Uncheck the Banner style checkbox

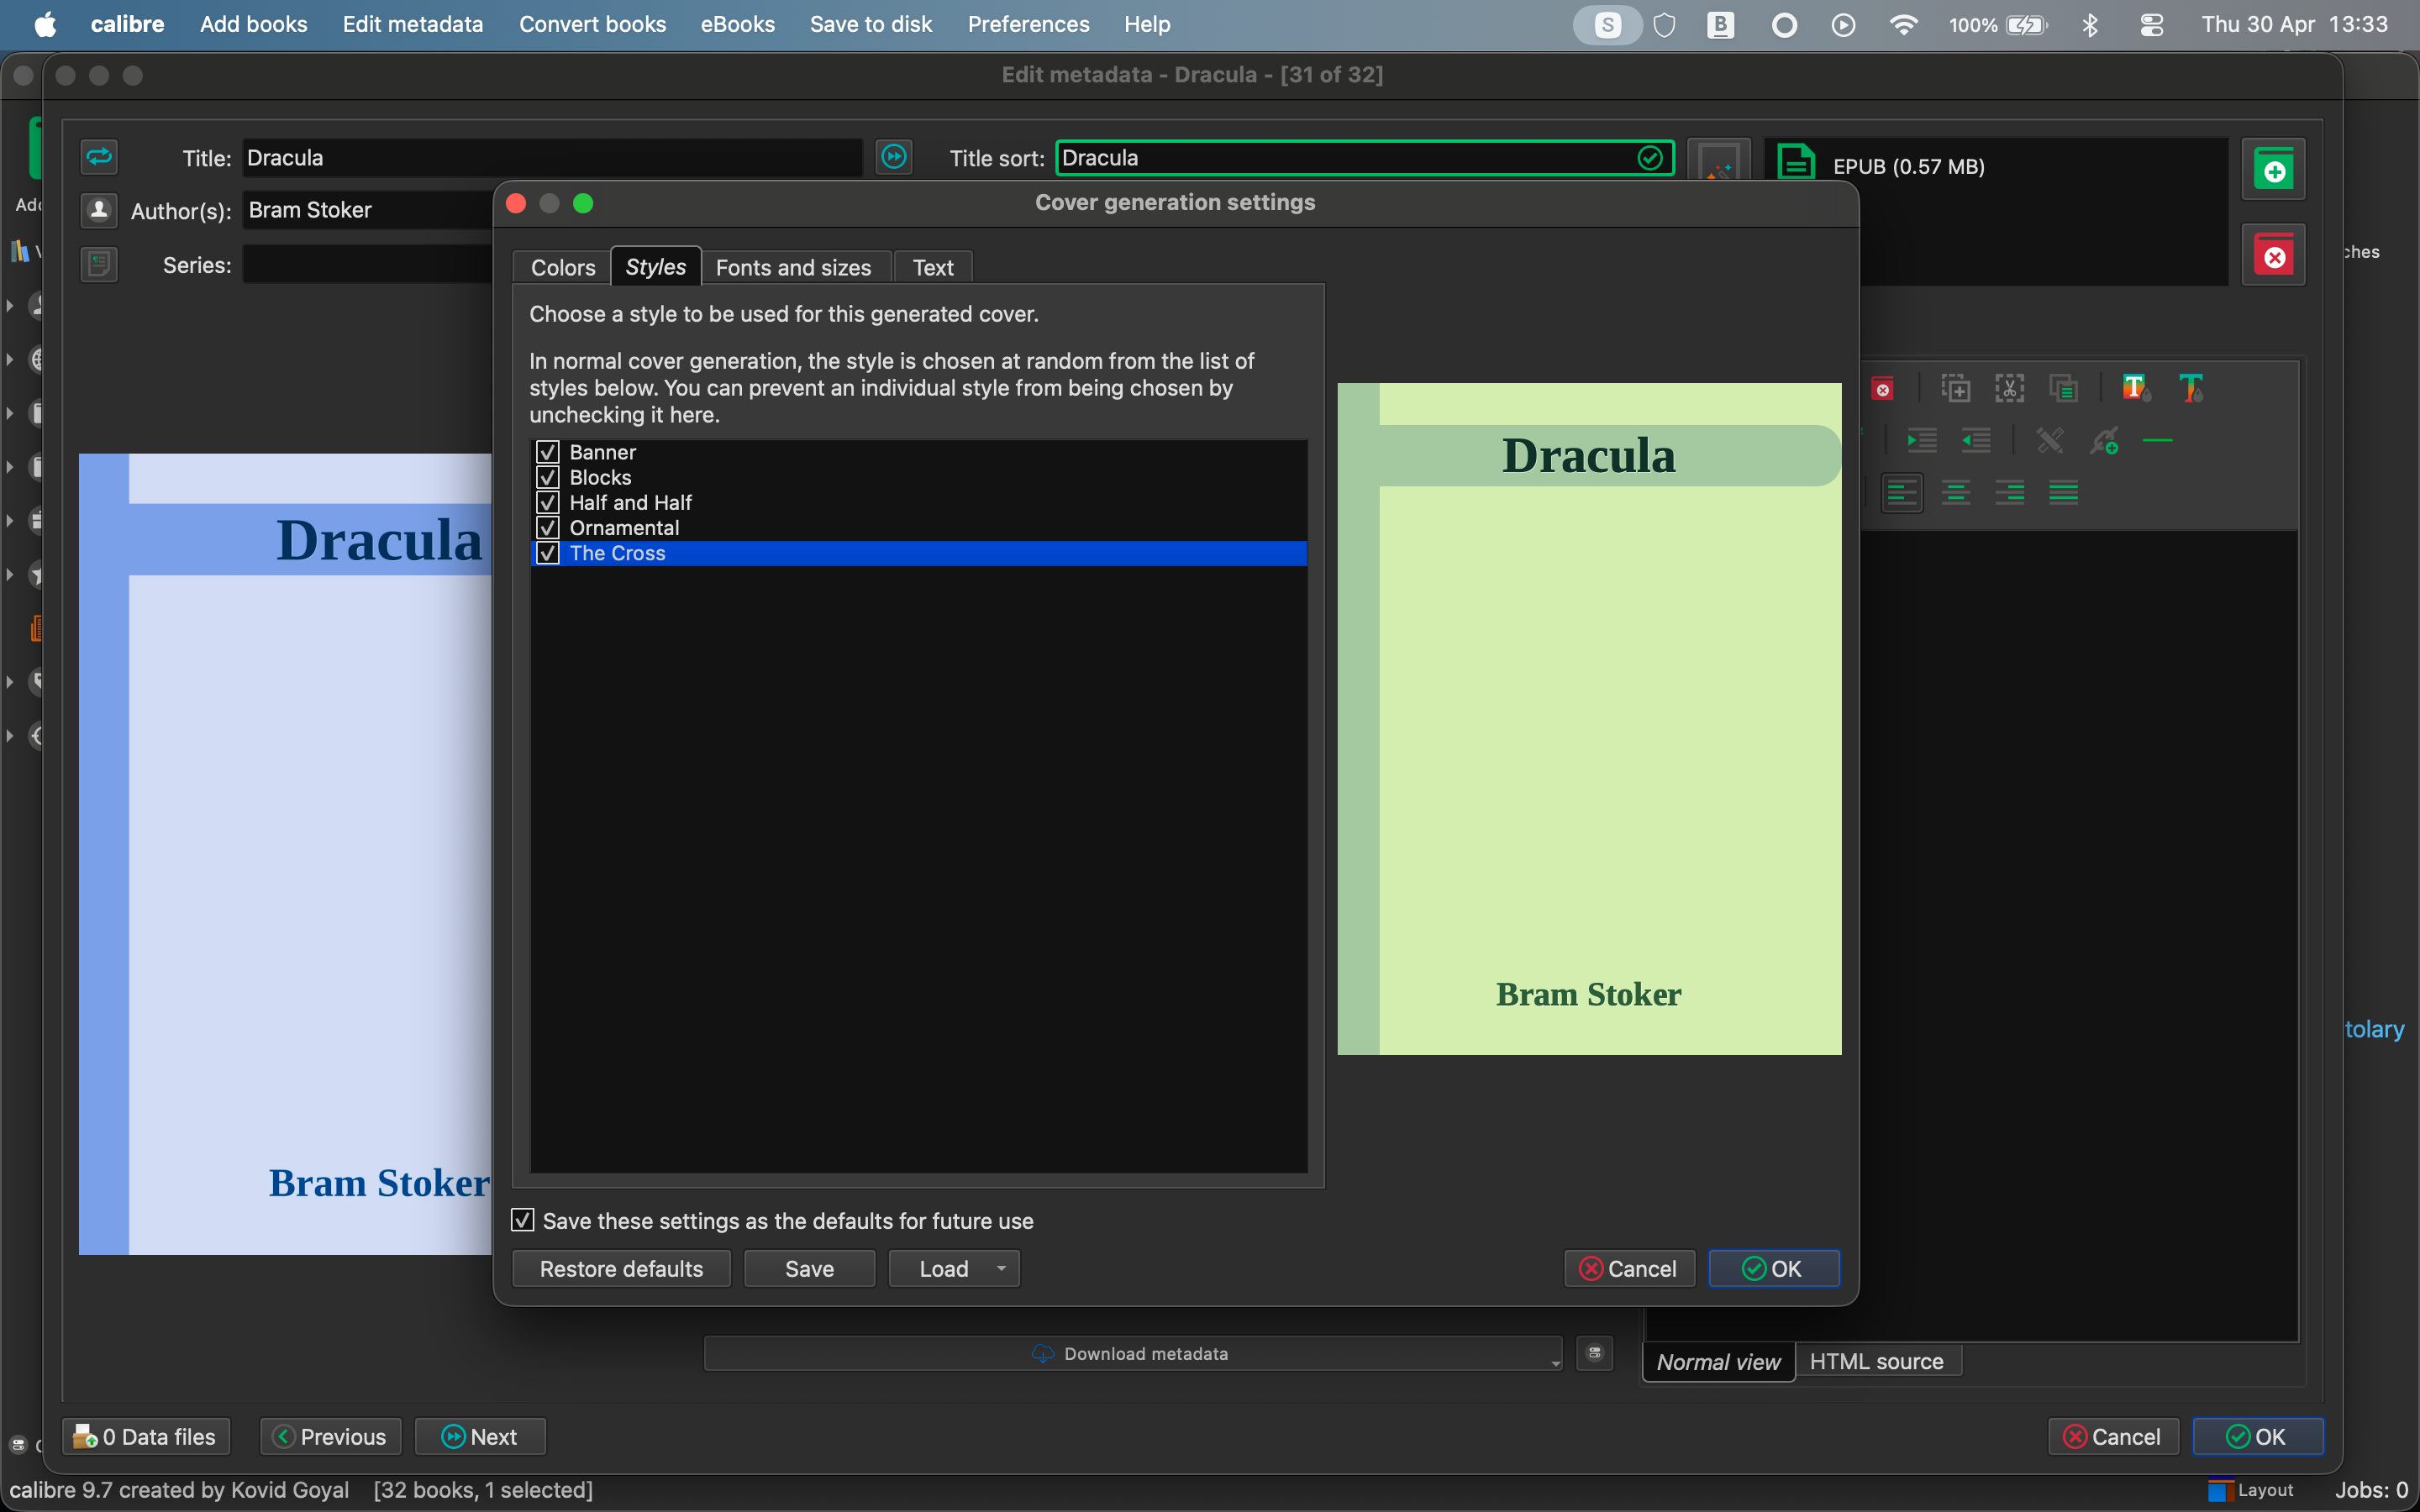coord(547,452)
